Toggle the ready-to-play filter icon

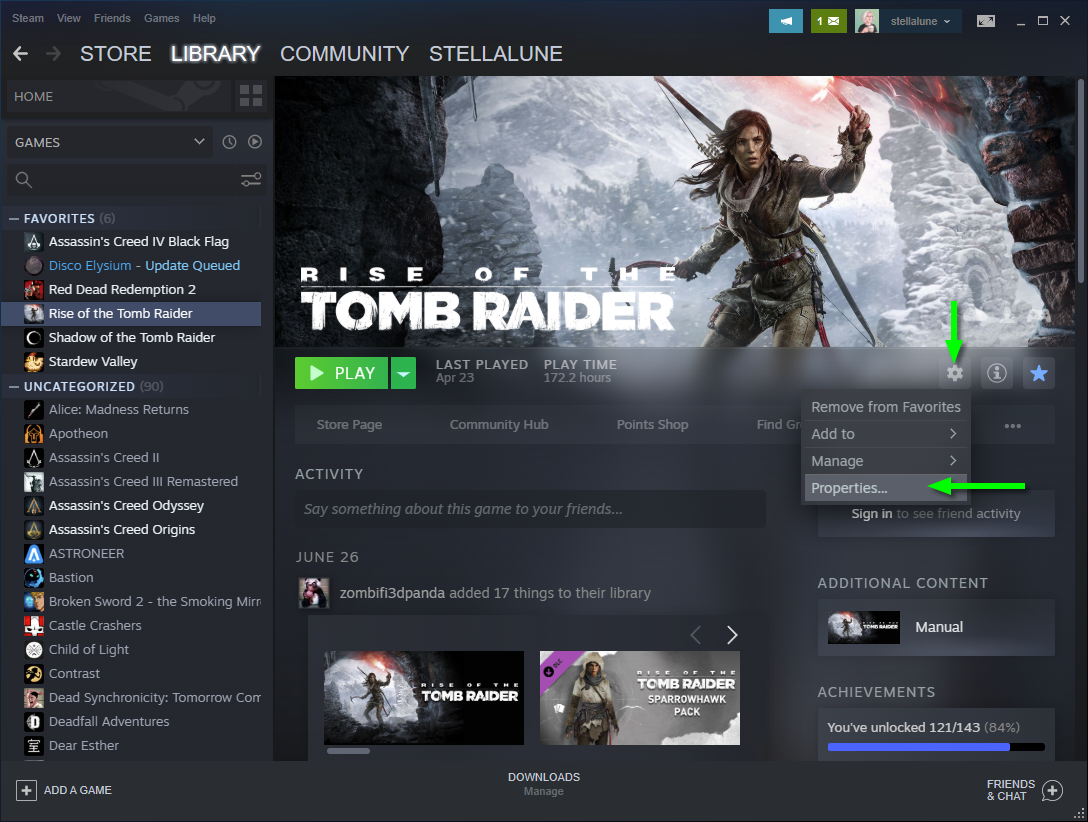point(255,142)
